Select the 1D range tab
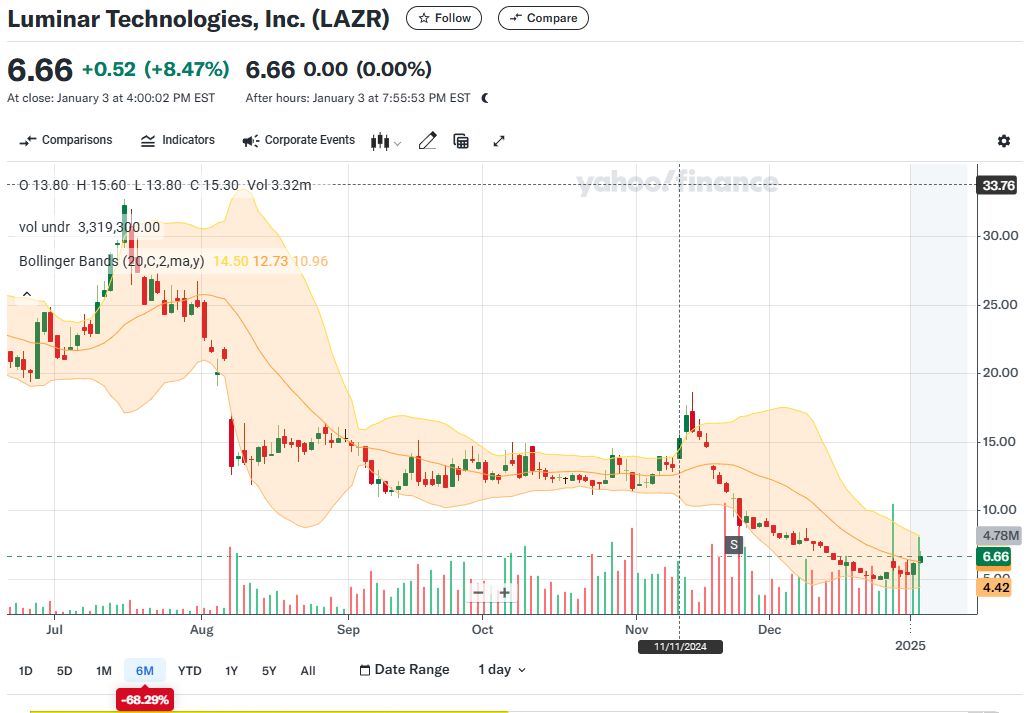 click(x=26, y=671)
